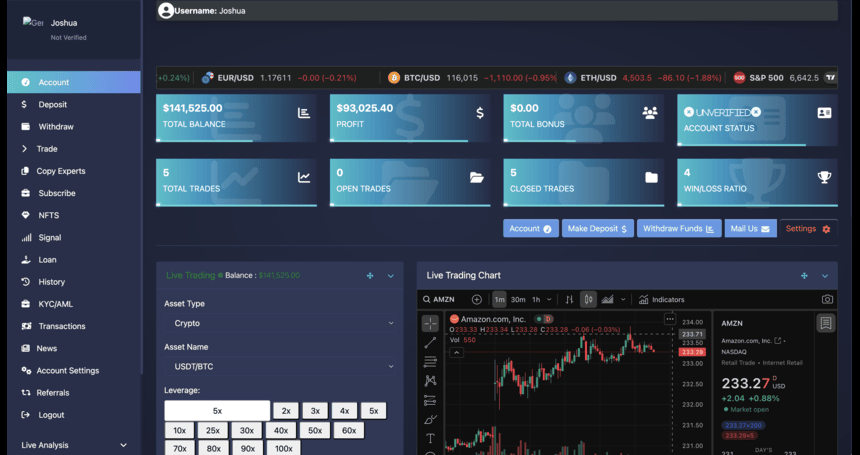860x455 pixels.
Task: Click the move icon on Live Trading Chart panel
Action: point(804,275)
